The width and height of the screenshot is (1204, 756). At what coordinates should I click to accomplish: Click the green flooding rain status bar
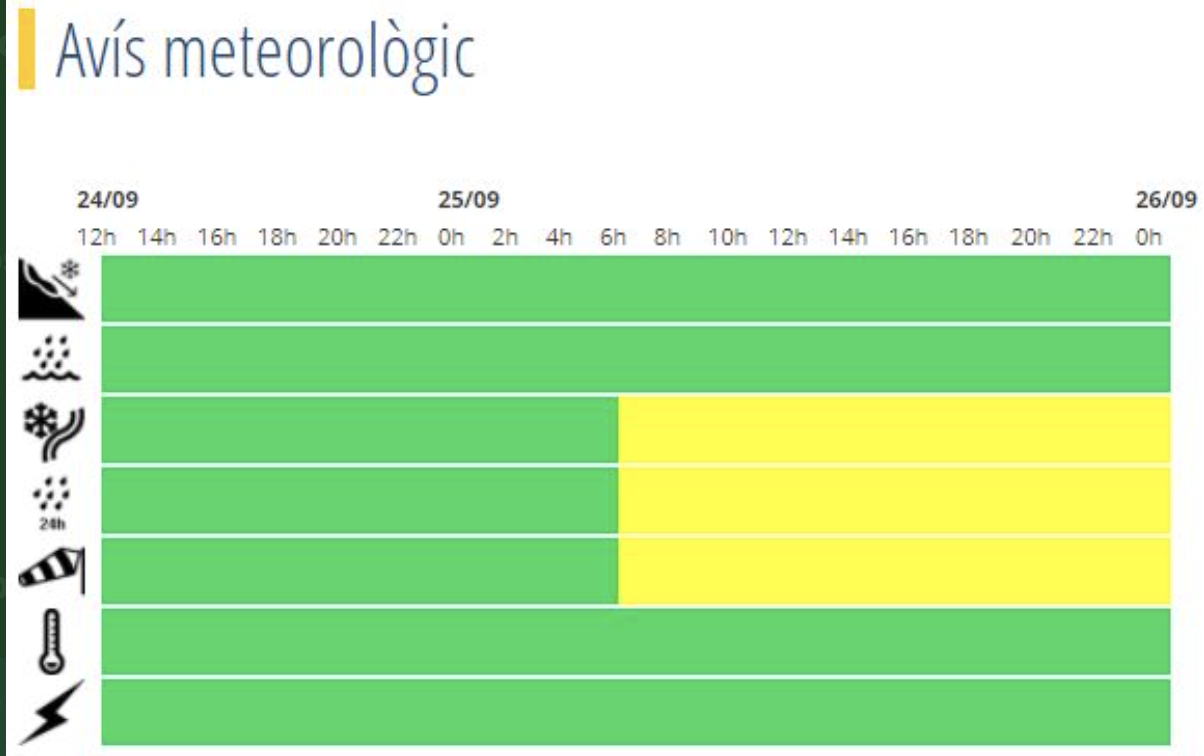coord(636,359)
